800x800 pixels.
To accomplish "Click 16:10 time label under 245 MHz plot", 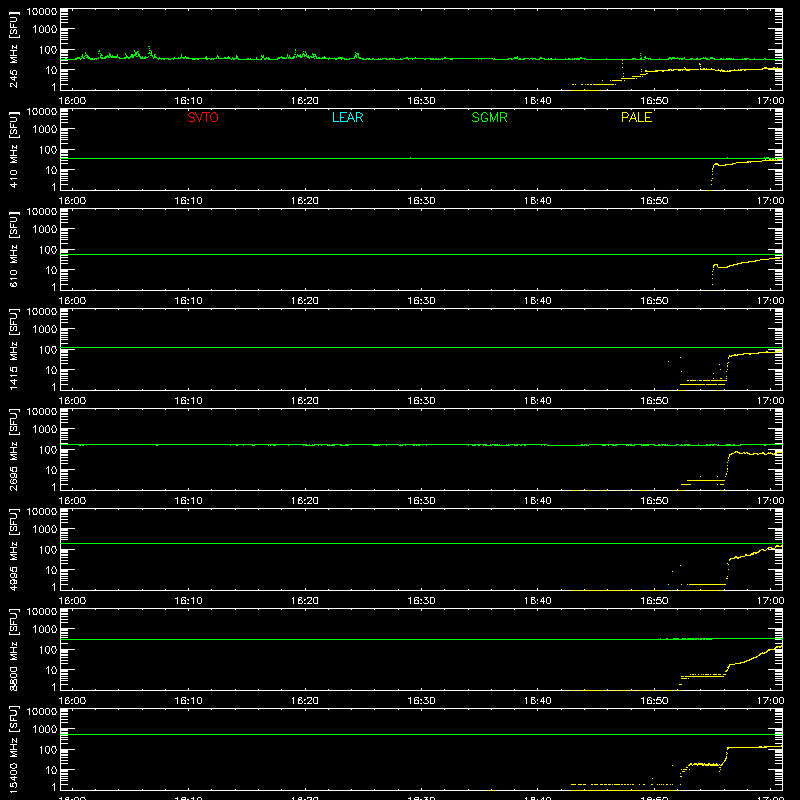I will click(x=188, y=101).
